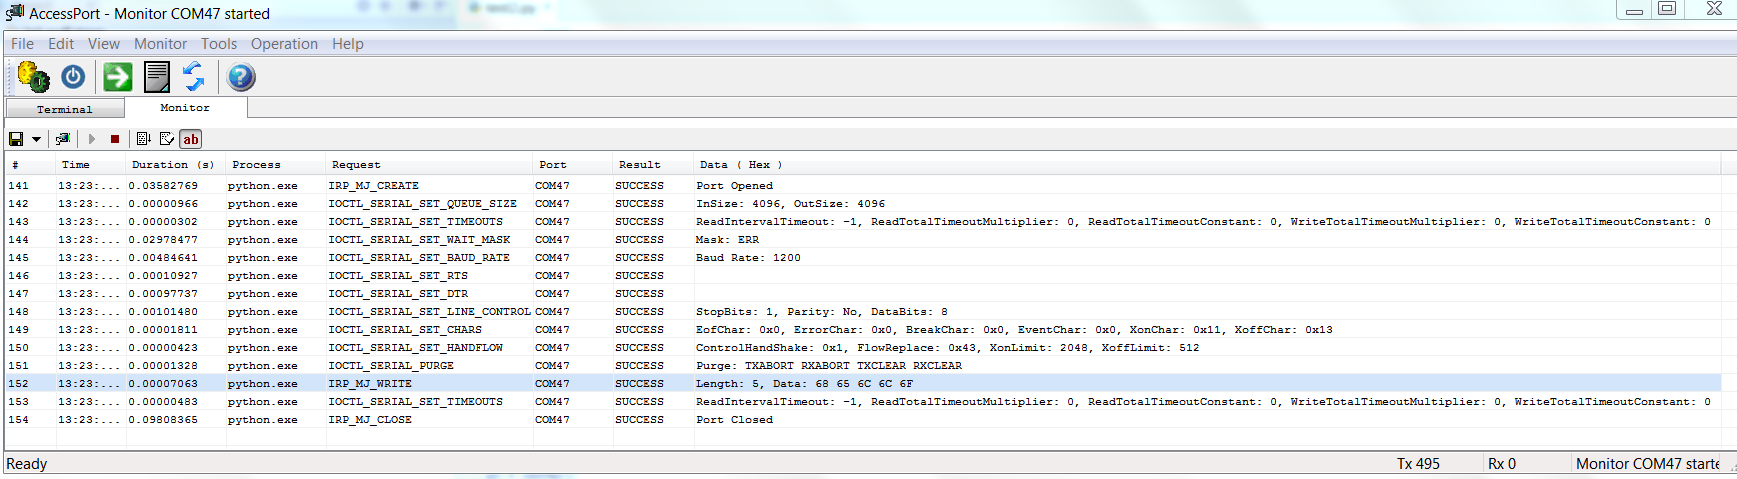Sort by the Time column header

pos(90,165)
